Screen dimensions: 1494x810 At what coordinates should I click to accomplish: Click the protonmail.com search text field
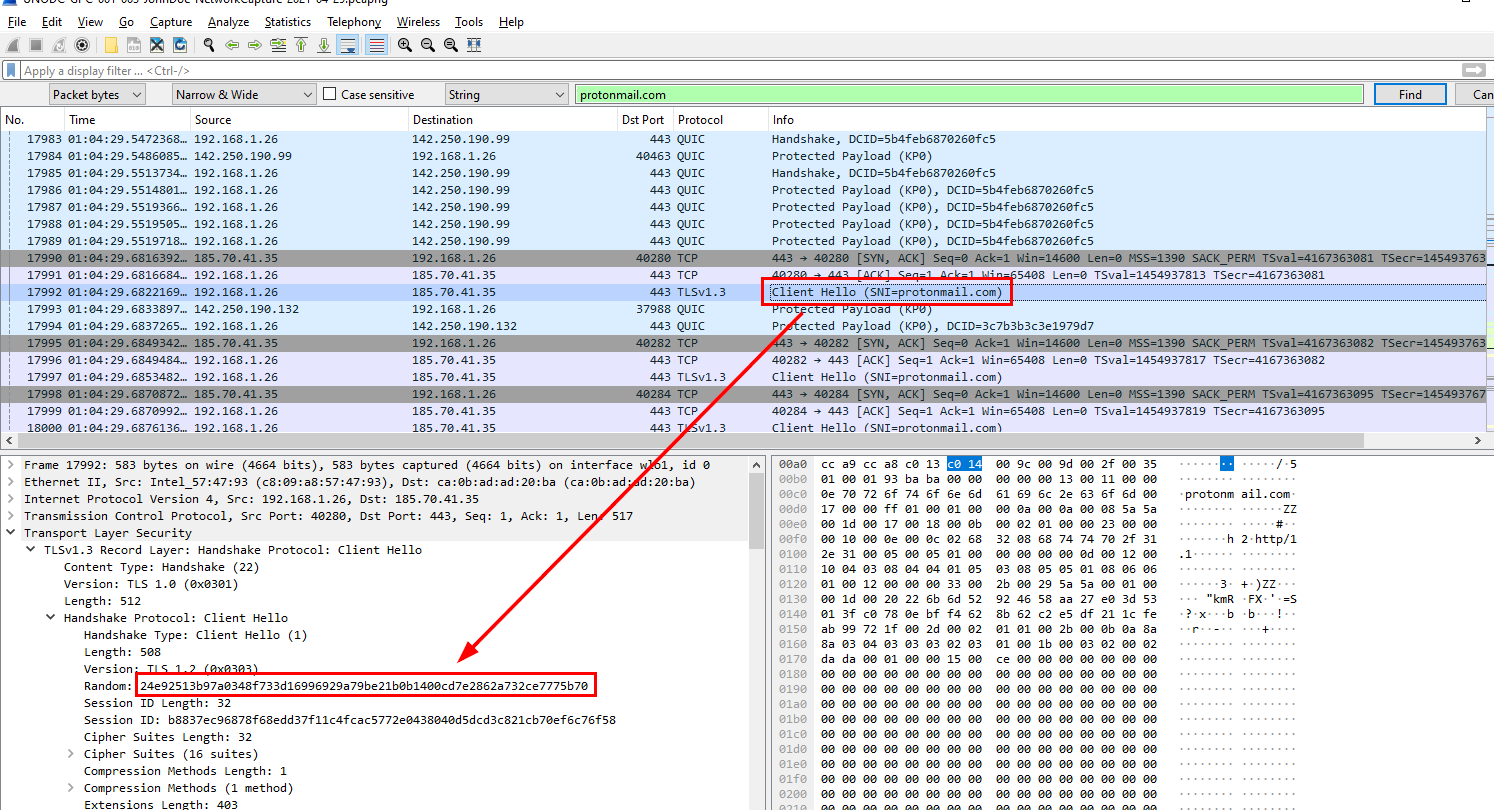968,95
